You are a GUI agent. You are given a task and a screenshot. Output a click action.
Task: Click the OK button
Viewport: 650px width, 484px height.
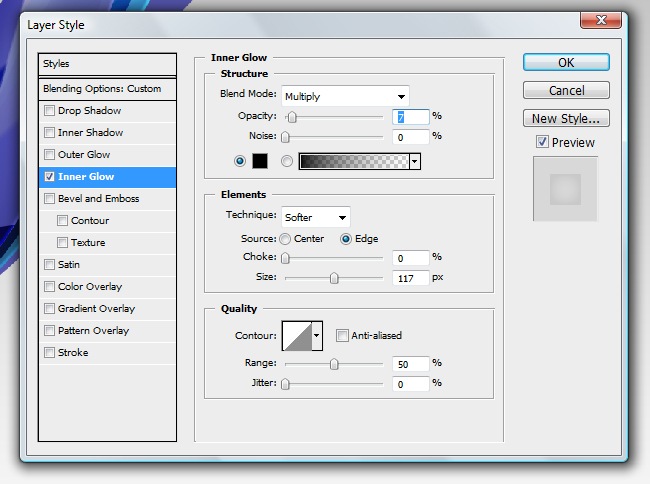(566, 62)
